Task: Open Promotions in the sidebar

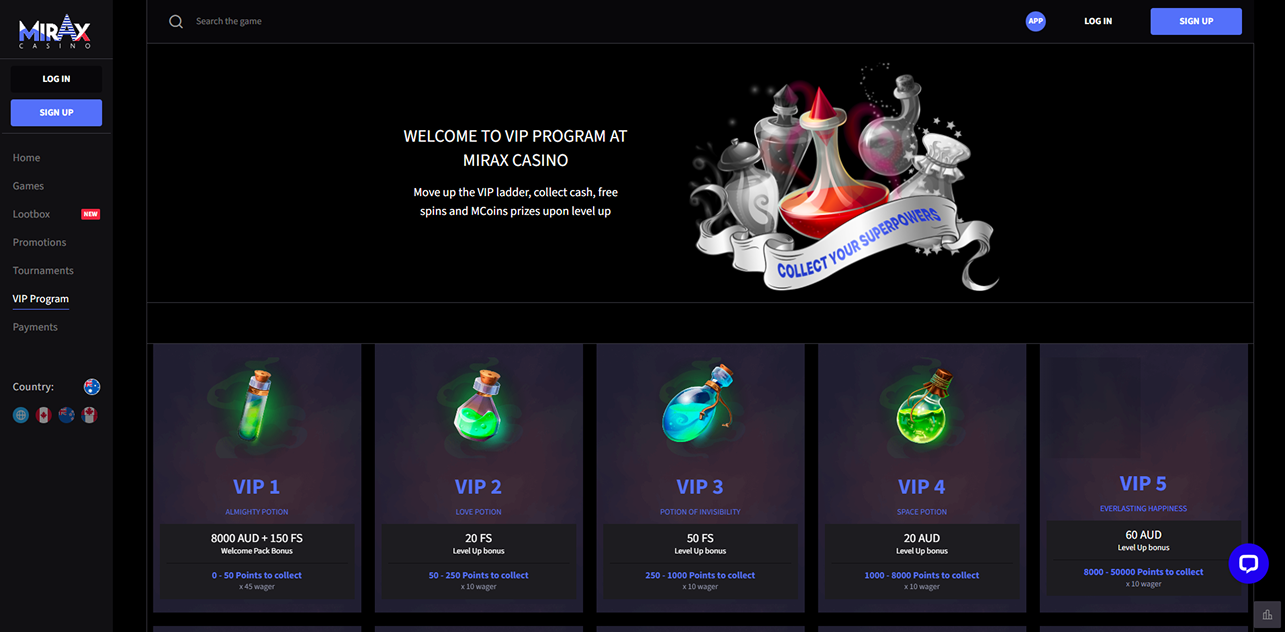Action: pos(39,243)
